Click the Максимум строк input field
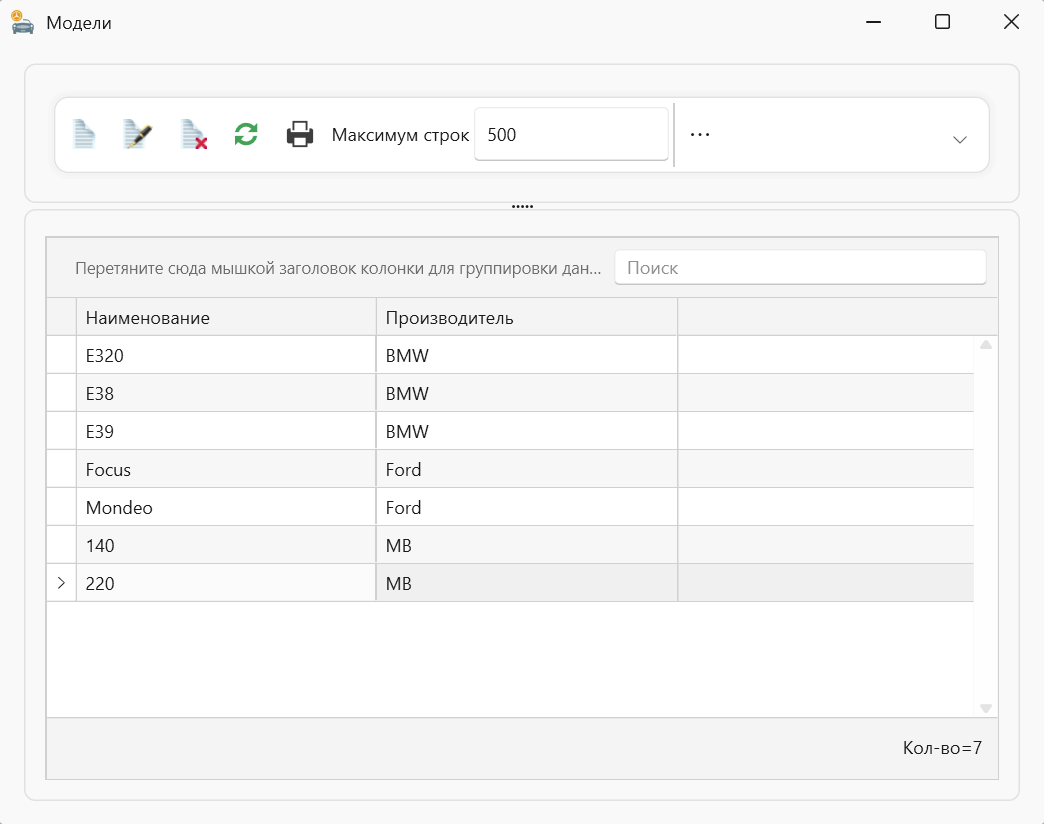Screen dimensions: 1044x824 [571, 134]
